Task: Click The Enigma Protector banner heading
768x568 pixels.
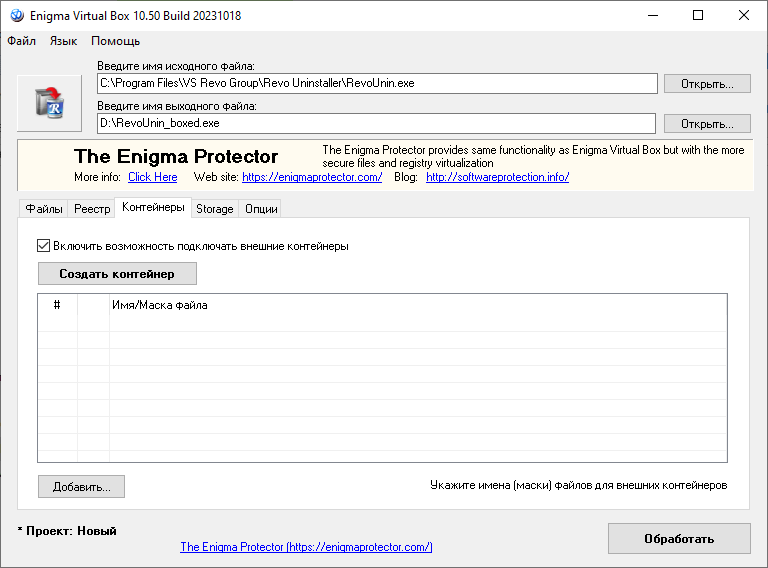Action: tap(176, 157)
